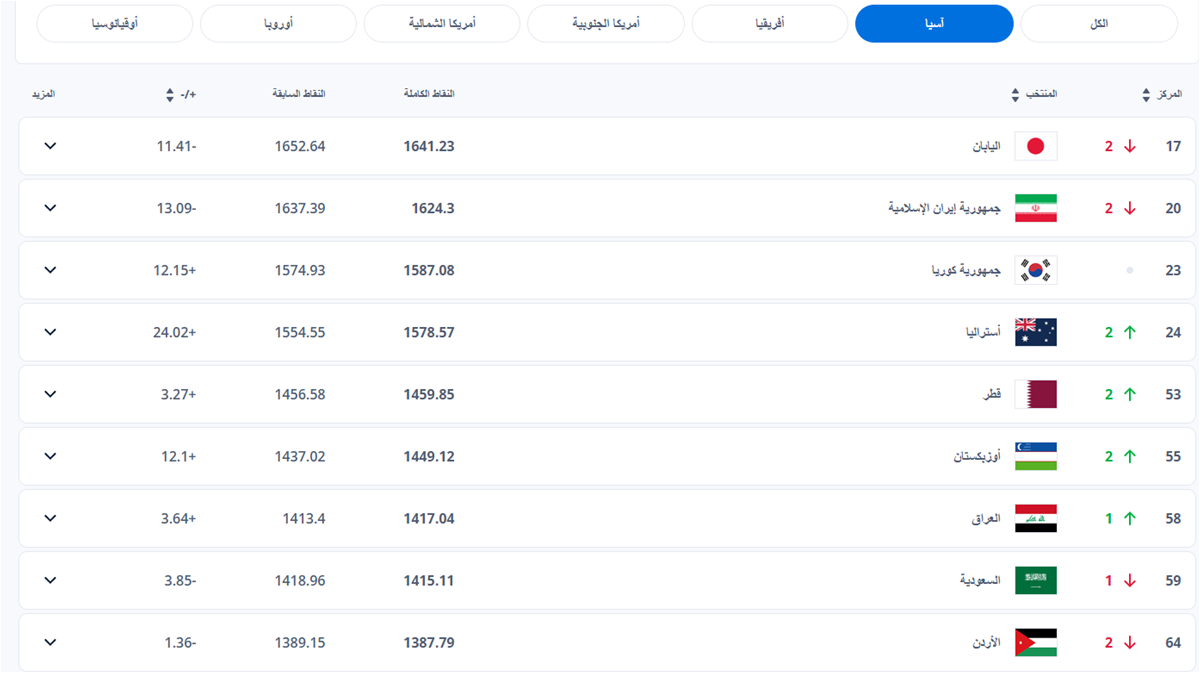Click the Jordan flag icon
This screenshot has width=1200, height=673.
click(1035, 642)
